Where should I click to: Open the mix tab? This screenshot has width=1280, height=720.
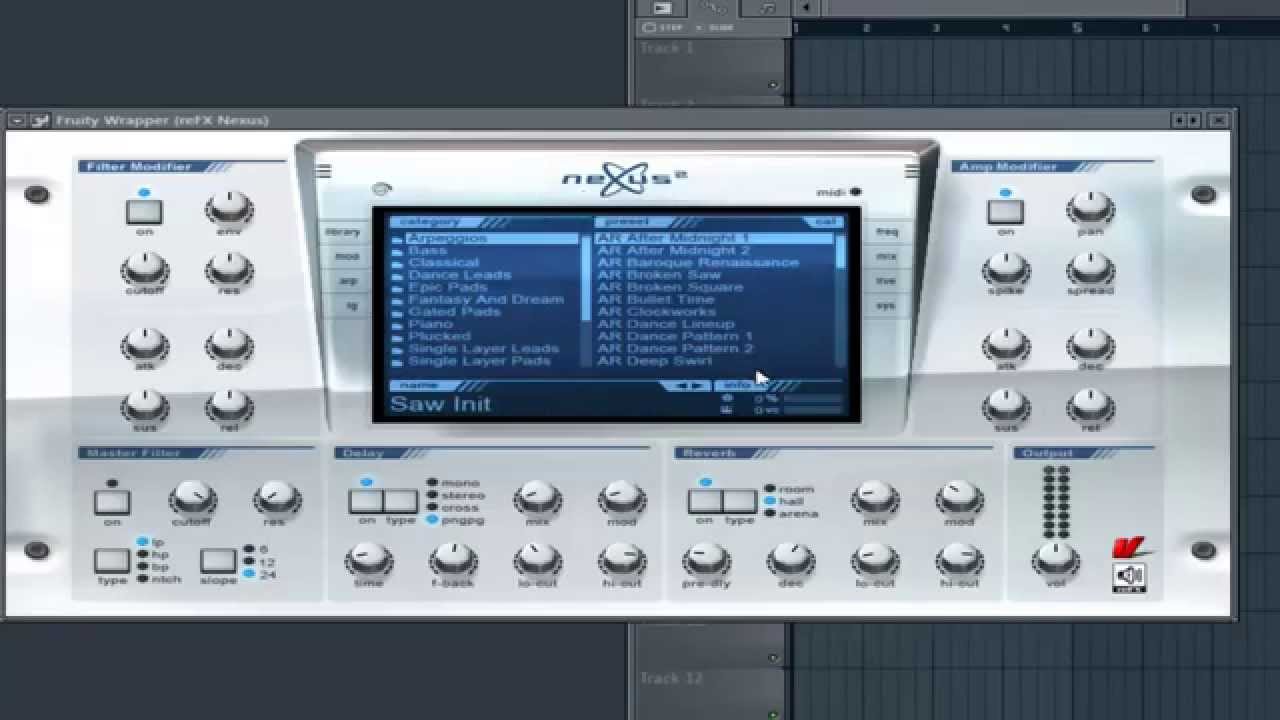click(x=888, y=257)
